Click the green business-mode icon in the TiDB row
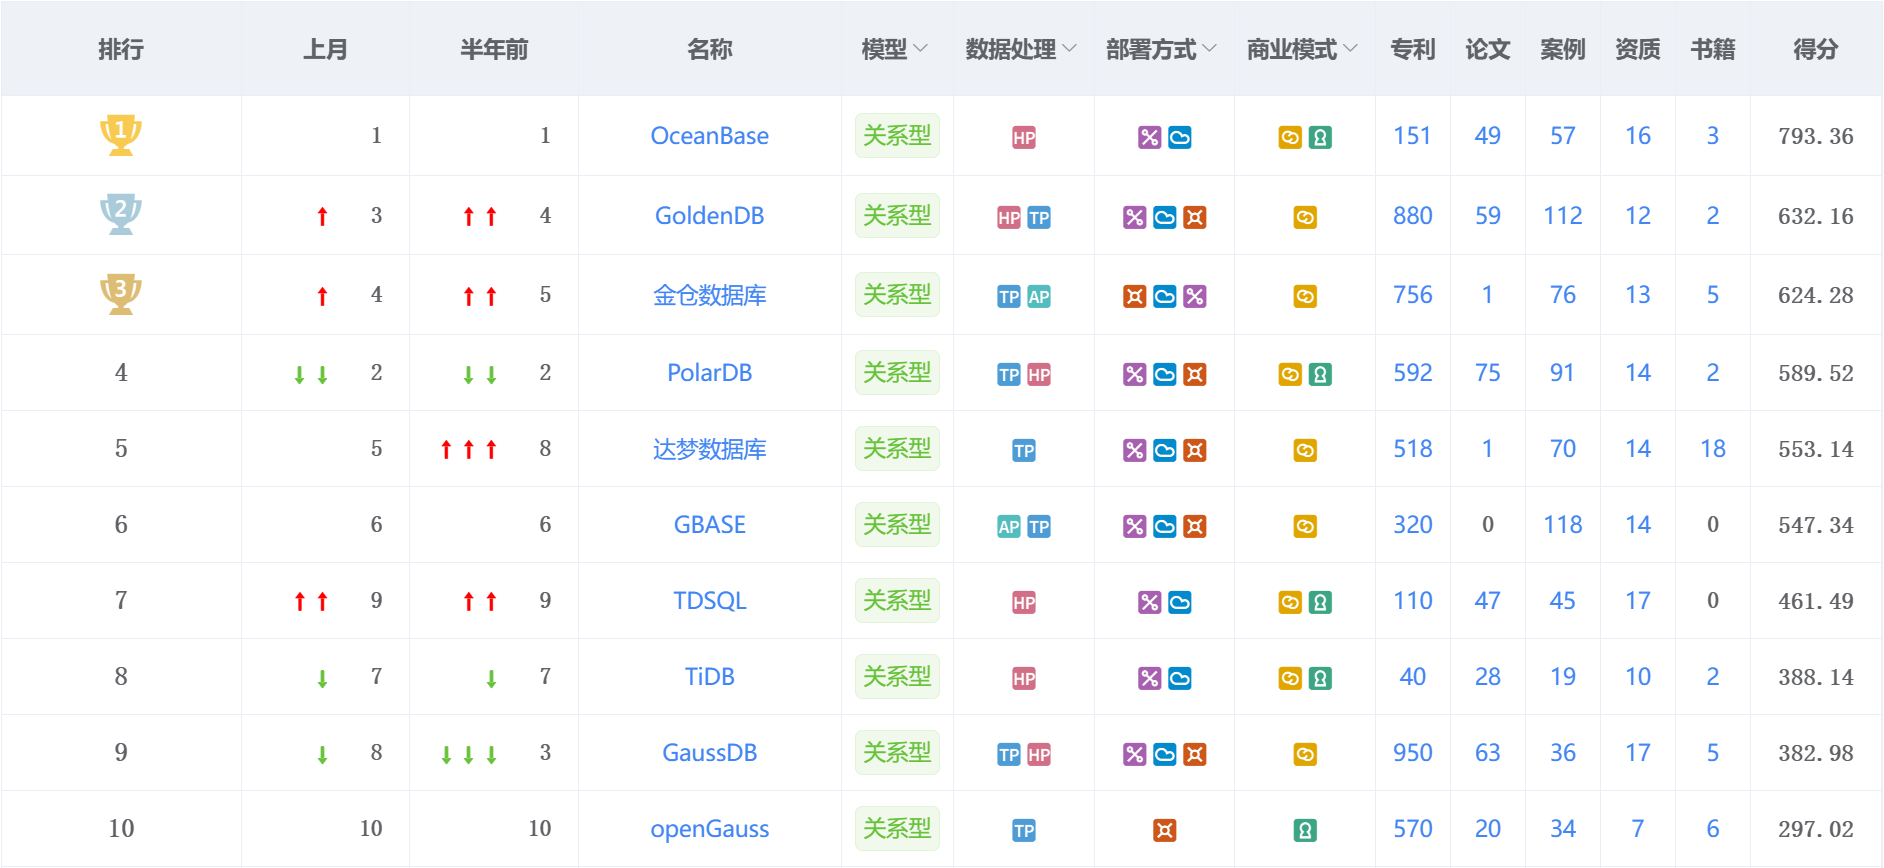The width and height of the screenshot is (1884, 868). 1320,679
